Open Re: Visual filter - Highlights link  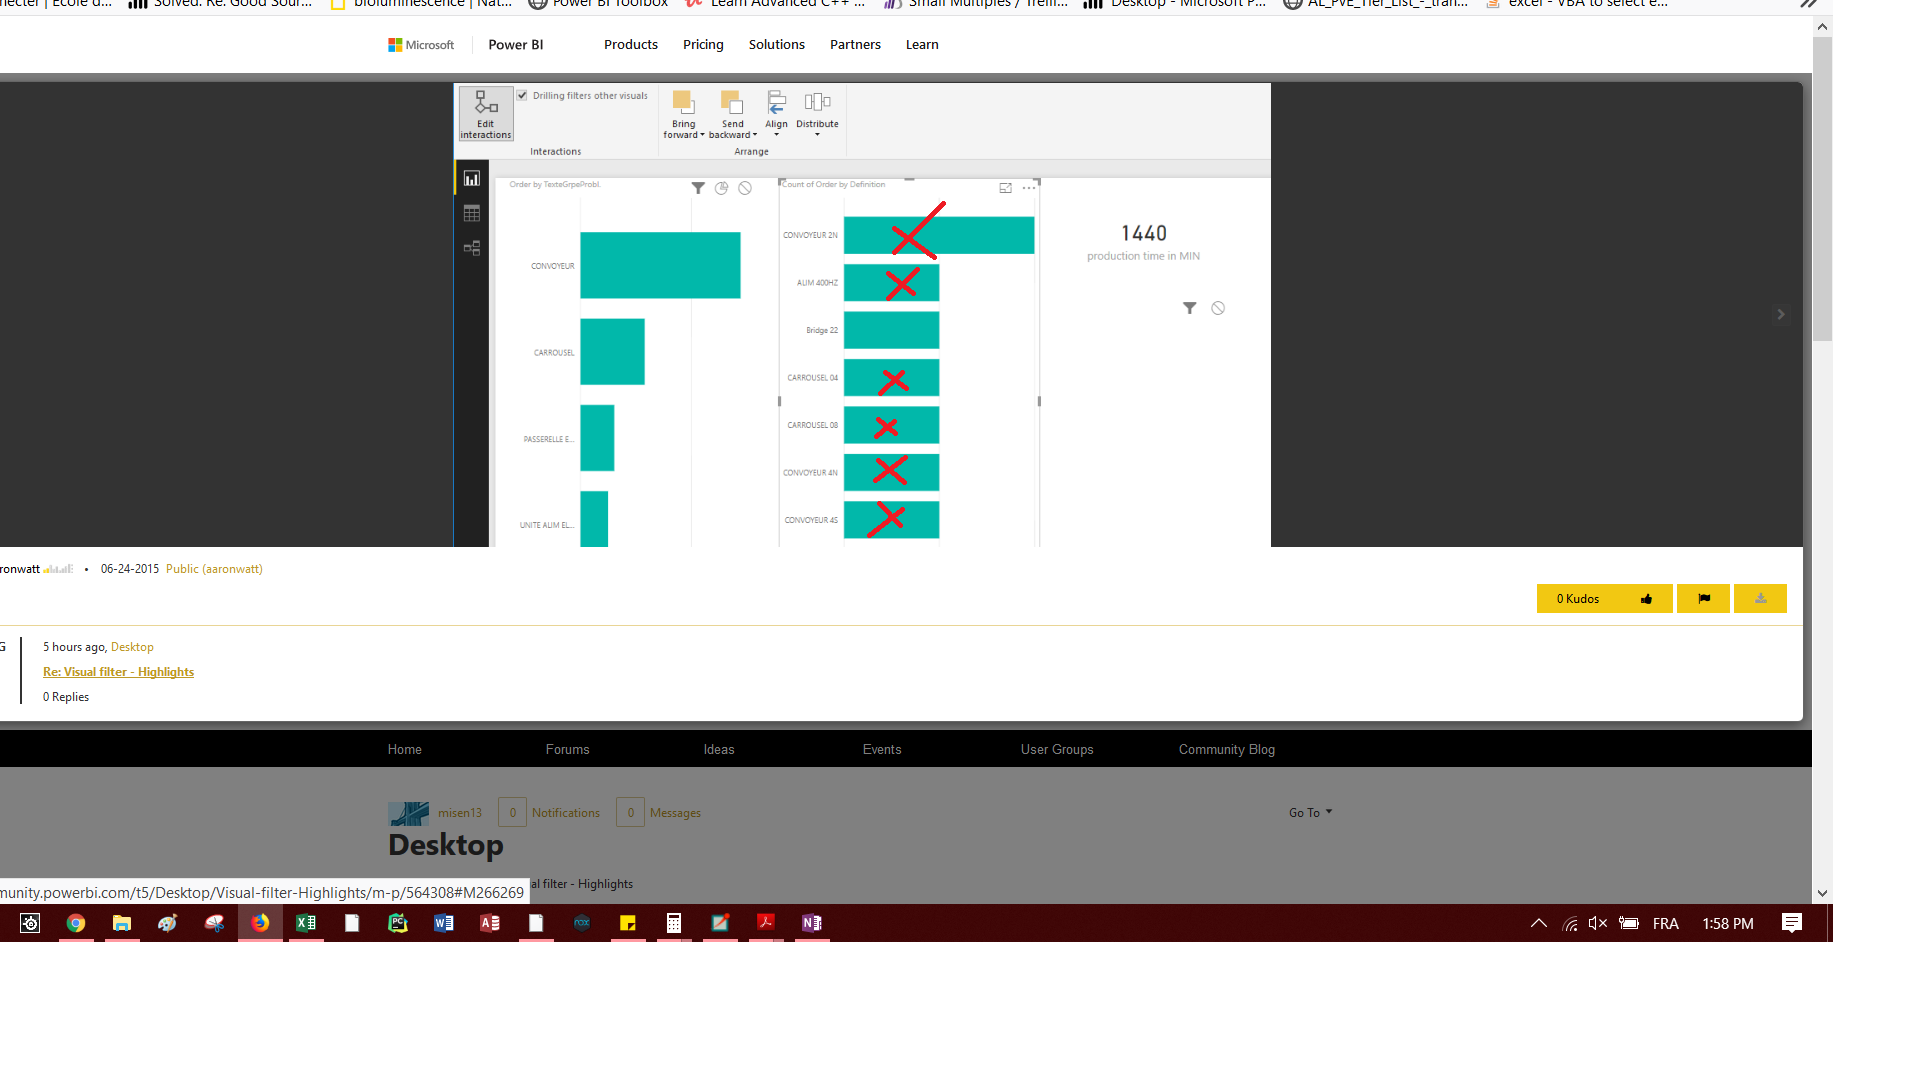118,672
